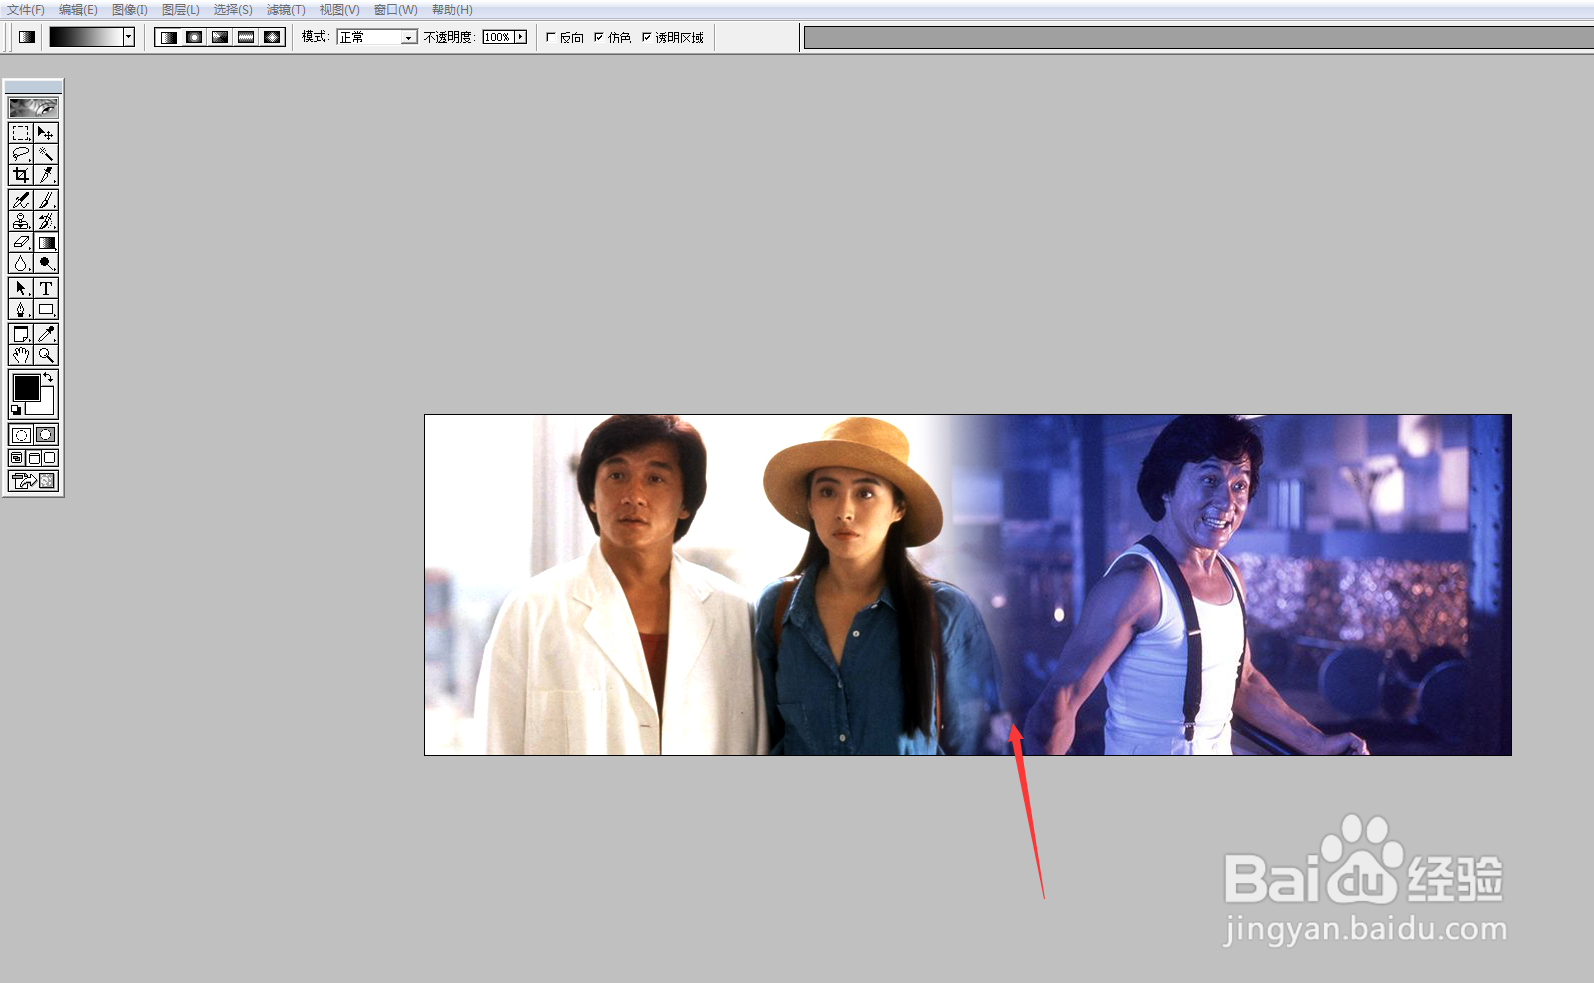Switch to Standard editing mode
This screenshot has width=1594, height=983.
[x=21, y=435]
